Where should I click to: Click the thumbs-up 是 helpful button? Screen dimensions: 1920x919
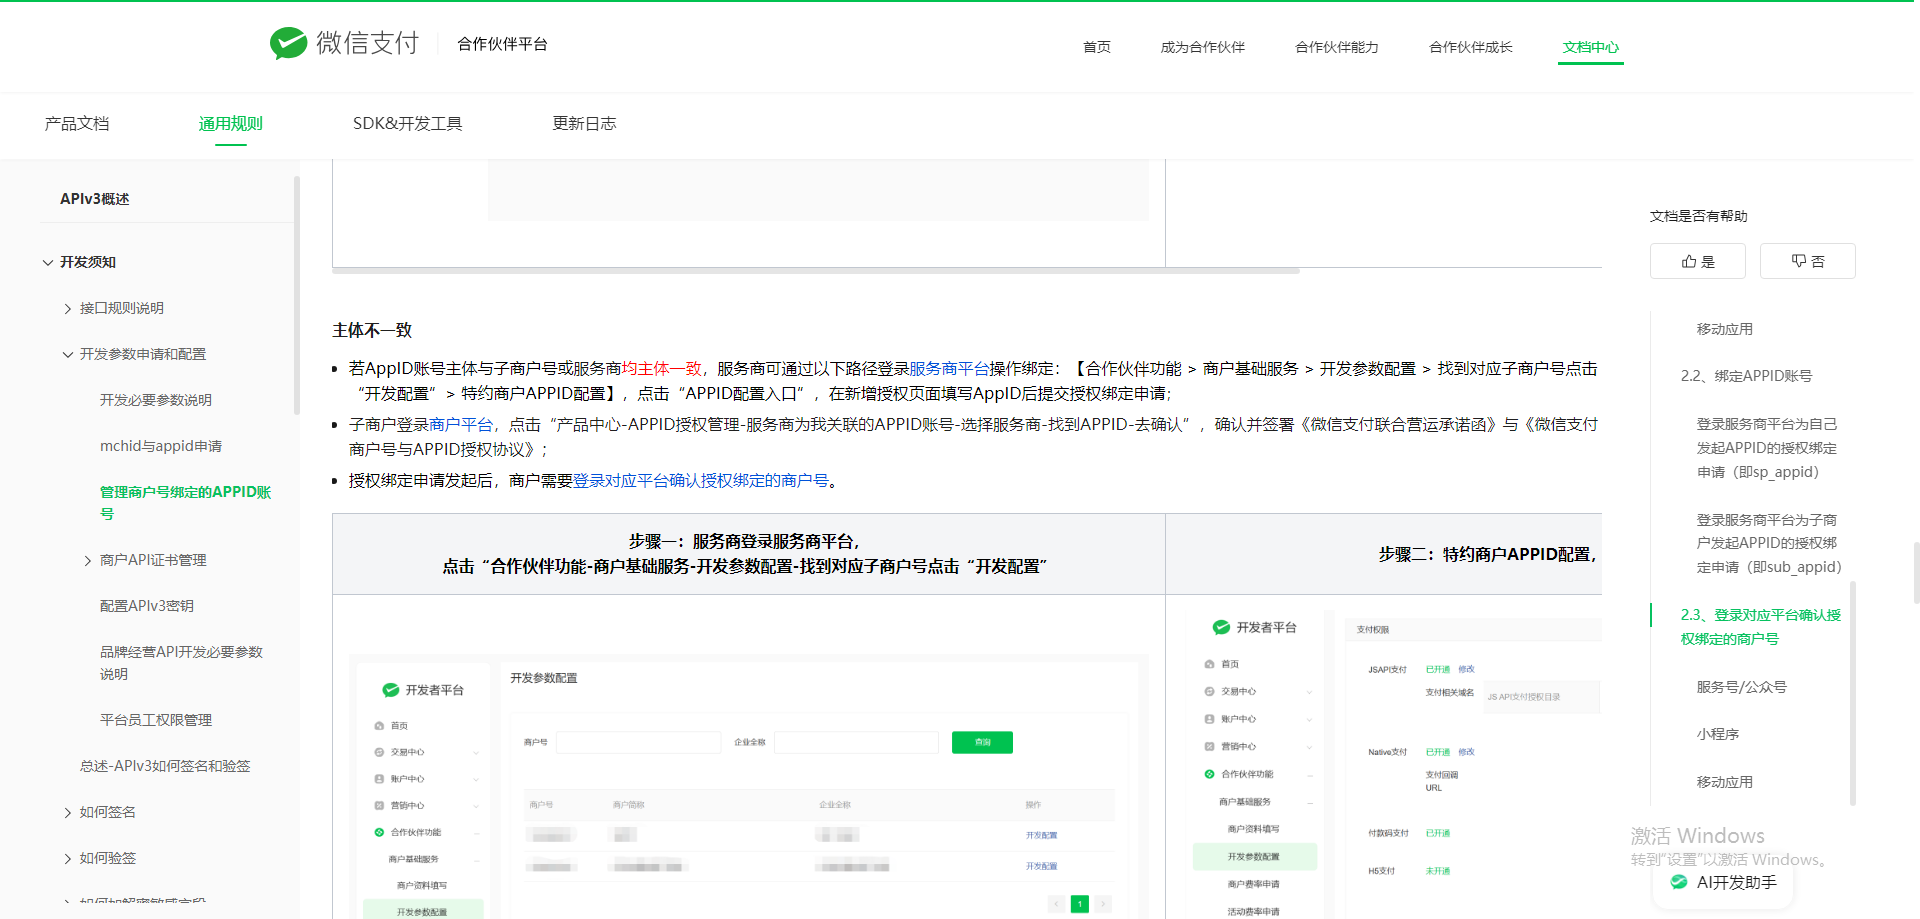pyautogui.click(x=1697, y=261)
